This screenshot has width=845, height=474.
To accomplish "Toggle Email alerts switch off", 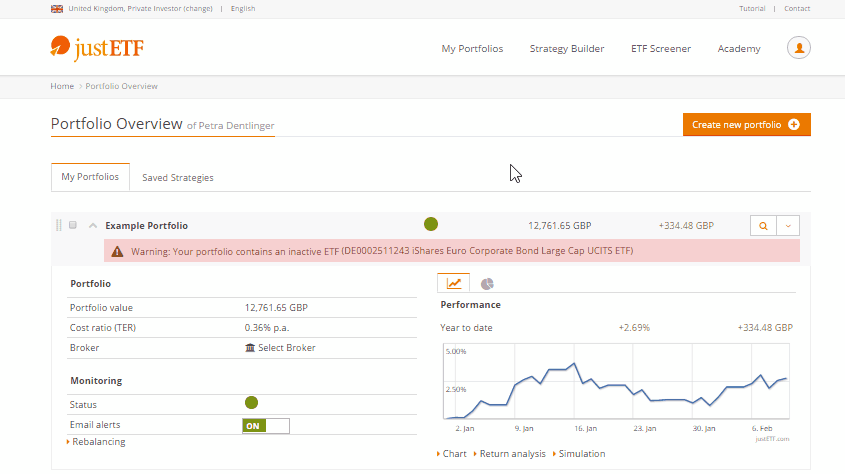I will click(265, 426).
